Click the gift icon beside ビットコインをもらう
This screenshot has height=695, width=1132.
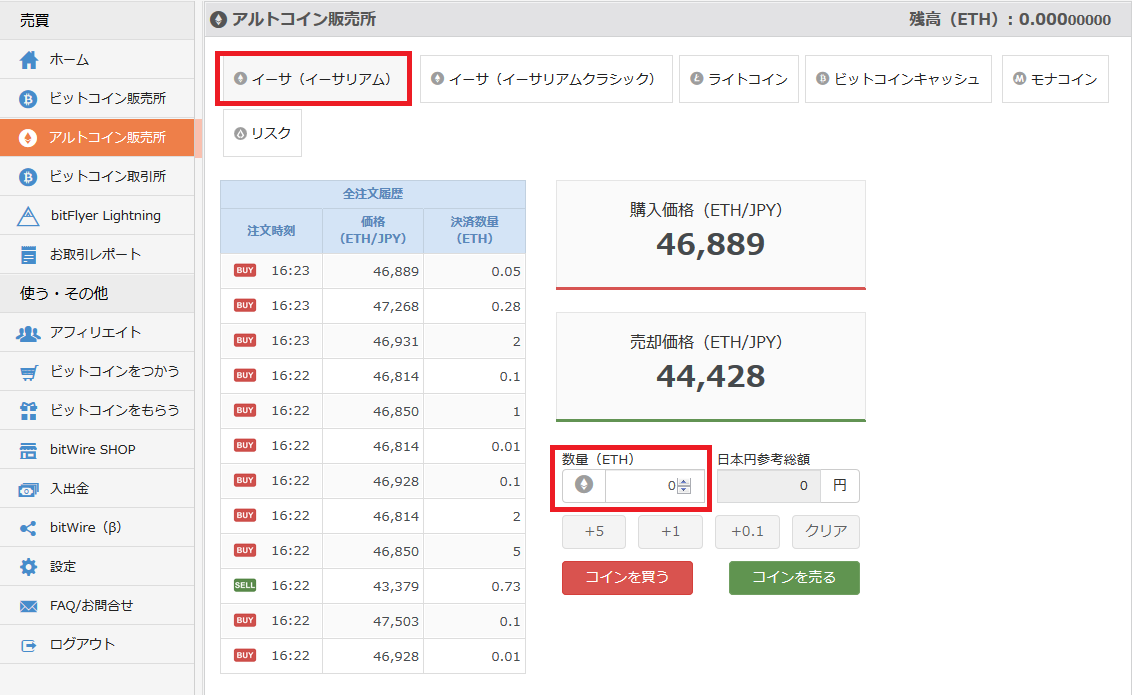[x=28, y=411]
